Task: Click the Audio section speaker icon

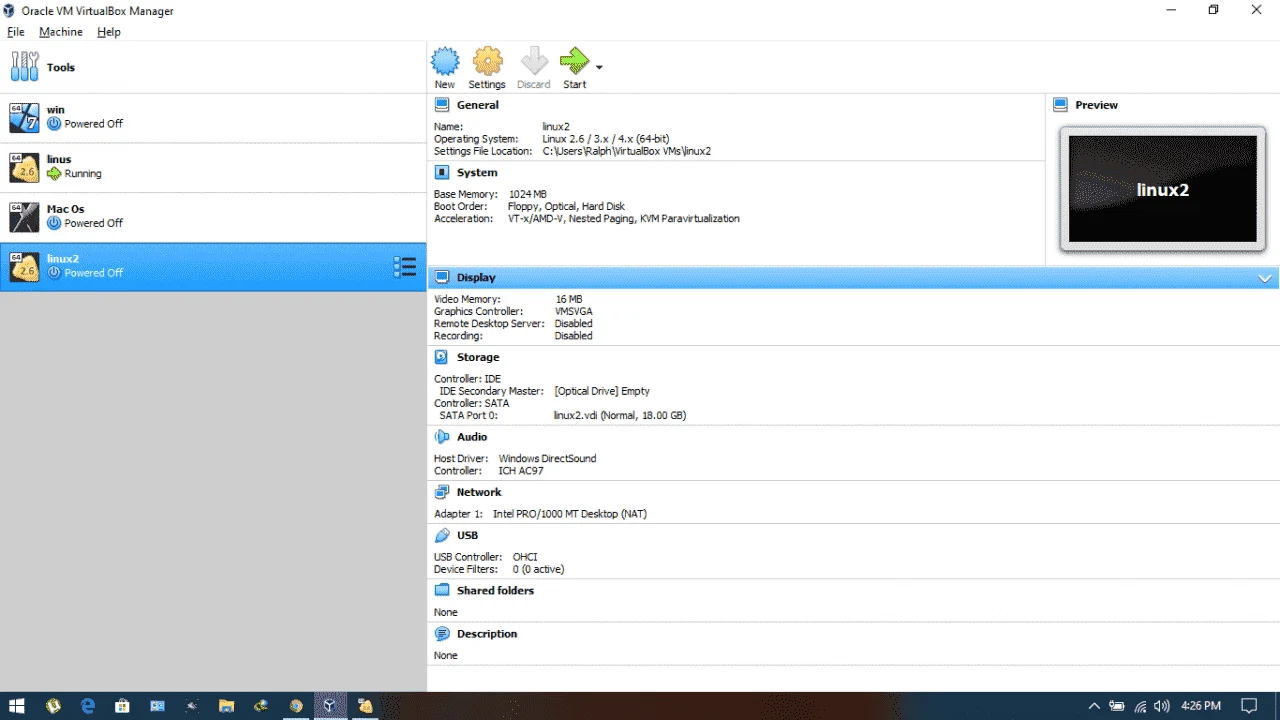Action: 442,437
